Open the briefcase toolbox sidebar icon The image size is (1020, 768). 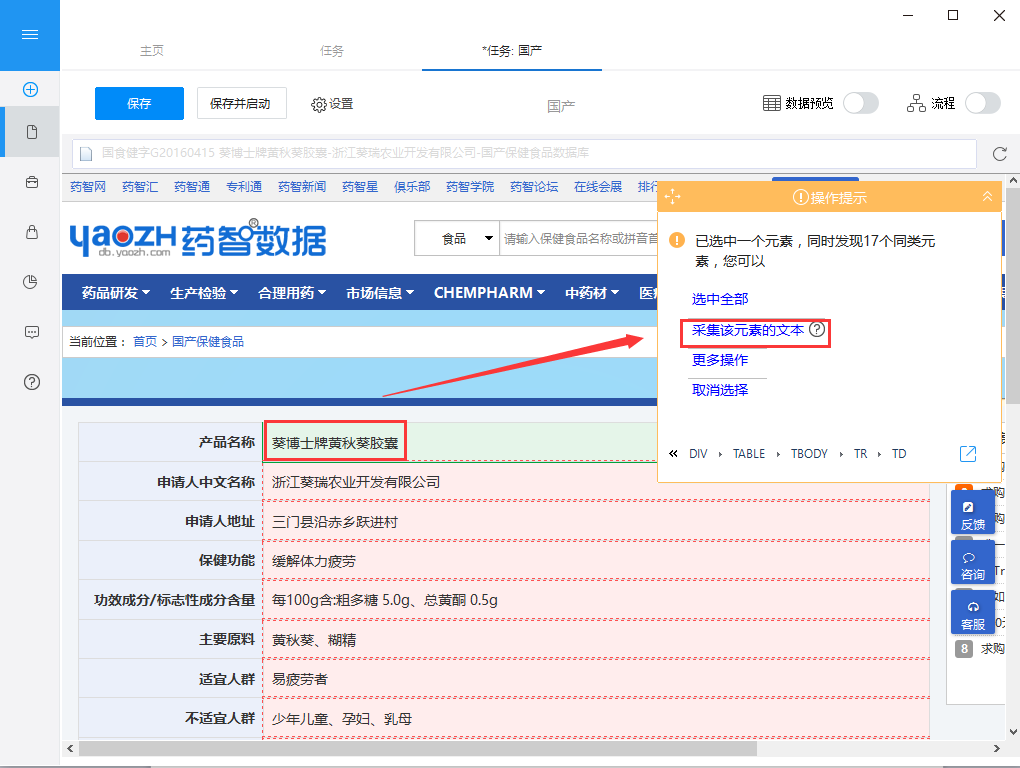31,182
